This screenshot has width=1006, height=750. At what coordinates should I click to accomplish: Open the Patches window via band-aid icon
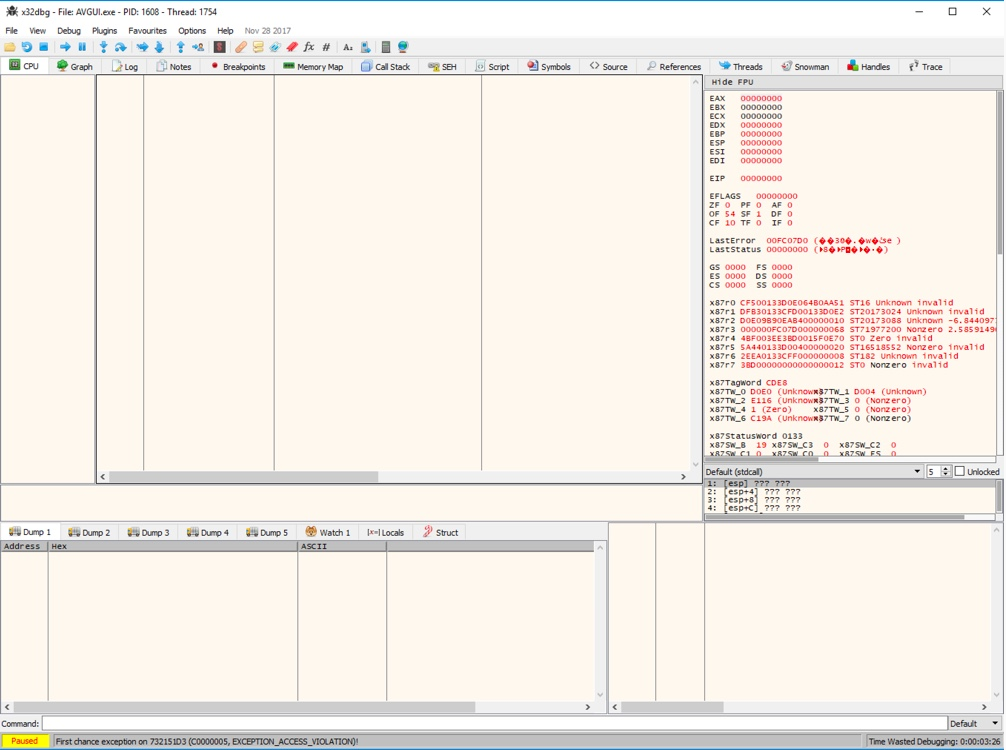tap(239, 46)
